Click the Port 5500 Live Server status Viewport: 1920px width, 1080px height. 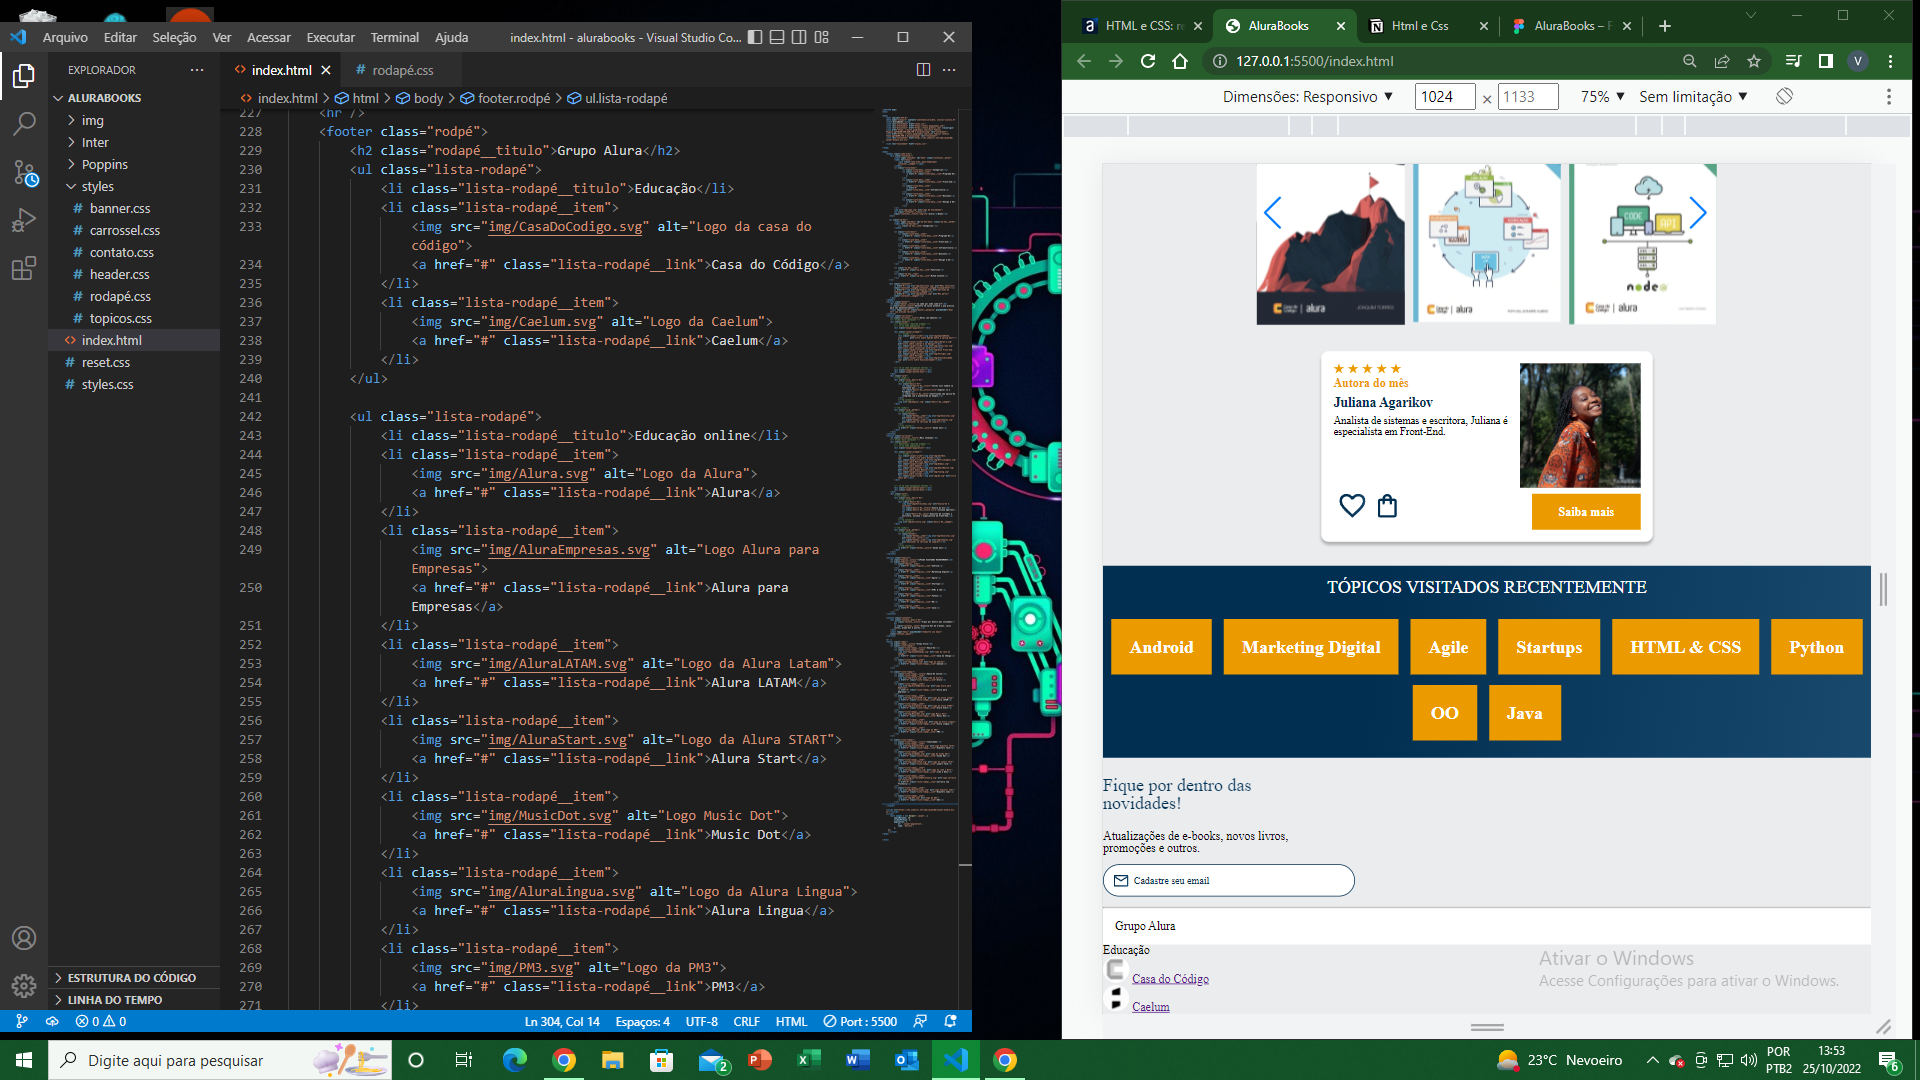(860, 1021)
